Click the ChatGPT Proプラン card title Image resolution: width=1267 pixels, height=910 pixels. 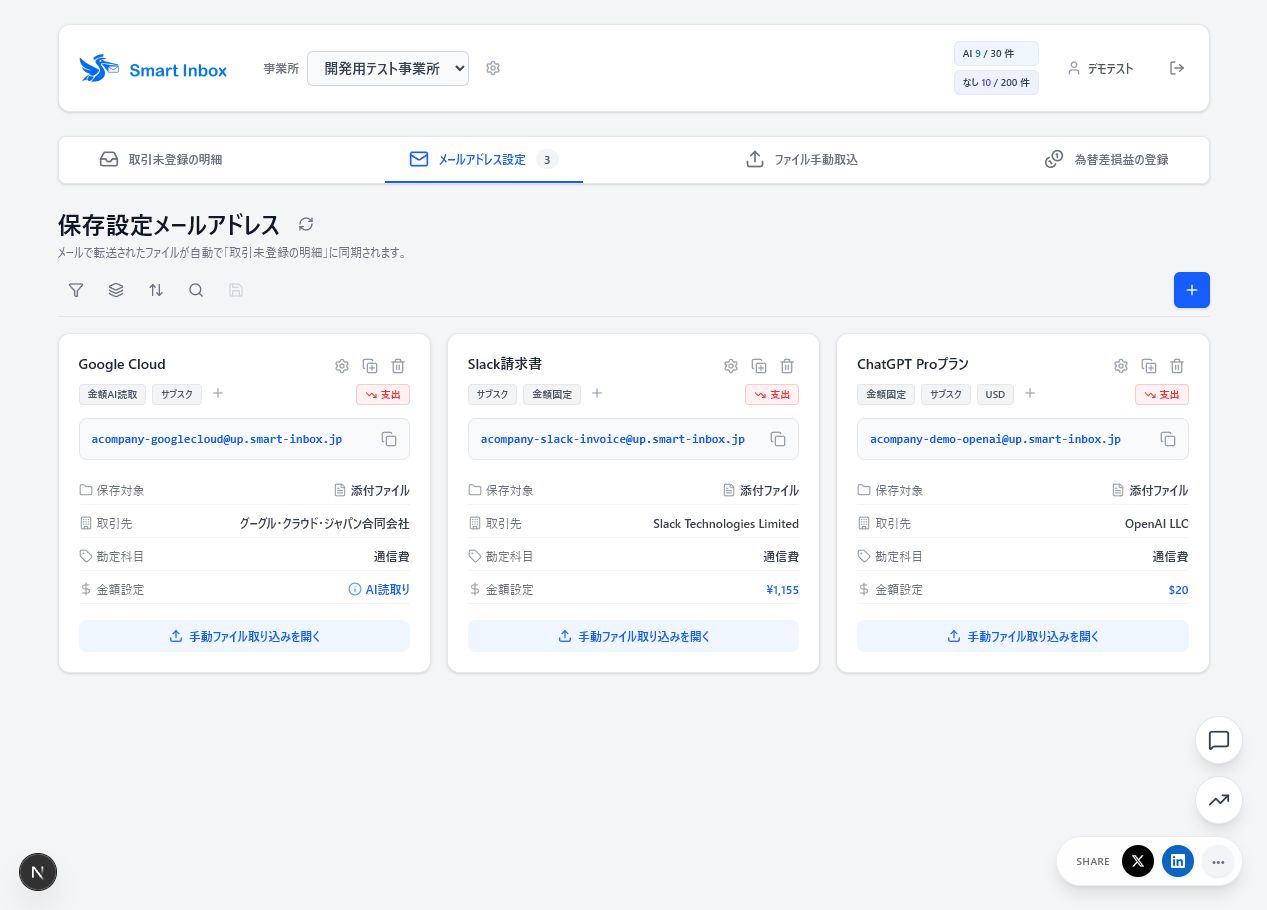913,364
